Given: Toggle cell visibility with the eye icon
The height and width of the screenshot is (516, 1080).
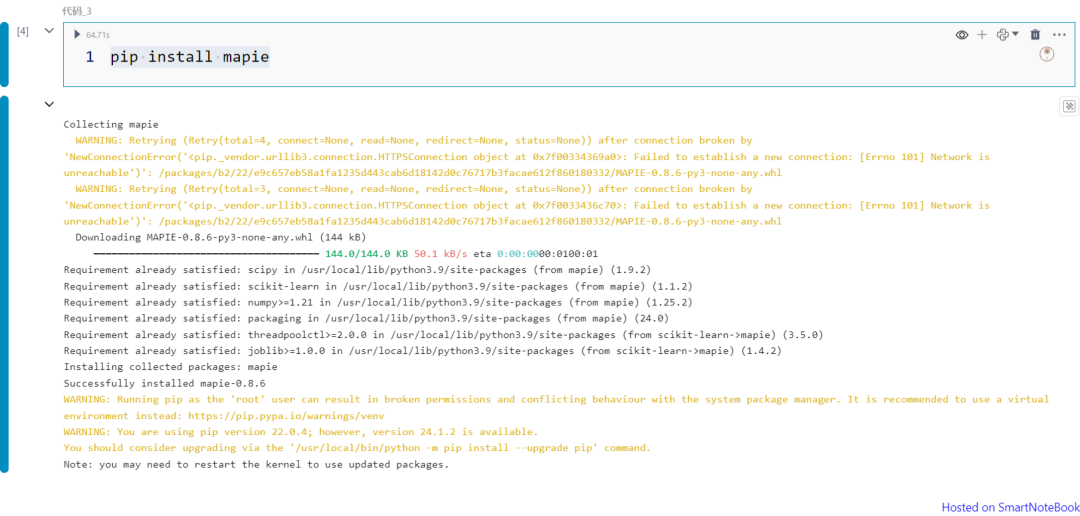Looking at the screenshot, I should pyautogui.click(x=962, y=34).
